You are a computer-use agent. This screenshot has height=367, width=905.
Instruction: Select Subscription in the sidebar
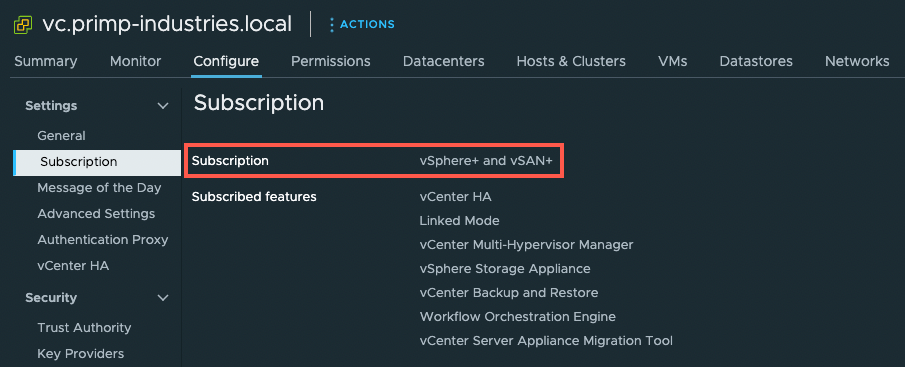point(97,162)
